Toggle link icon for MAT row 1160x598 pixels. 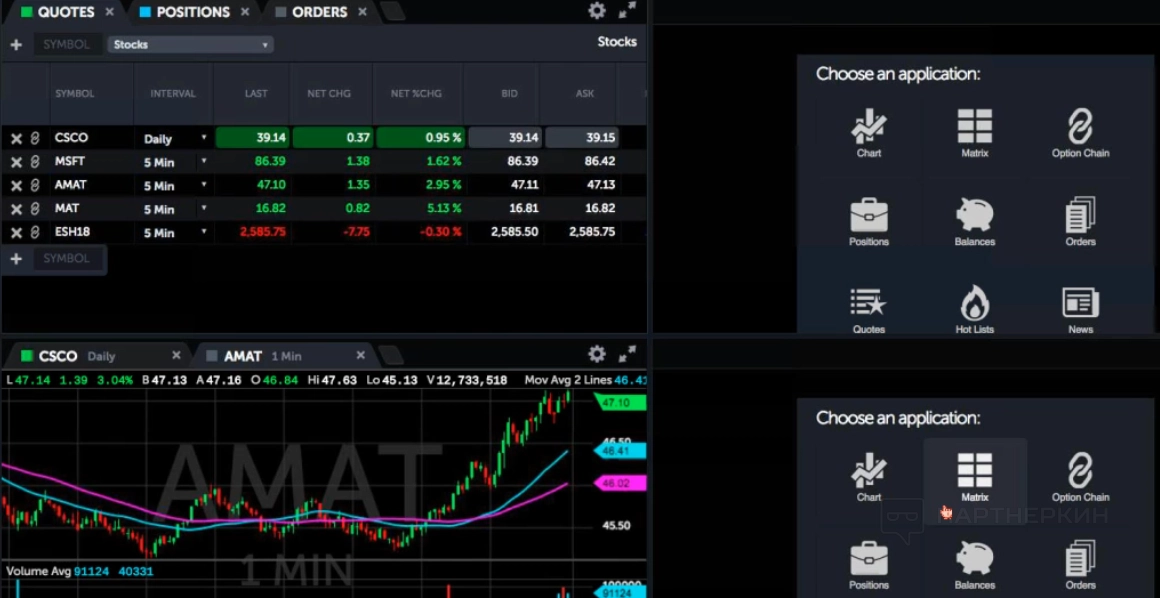[x=35, y=209]
